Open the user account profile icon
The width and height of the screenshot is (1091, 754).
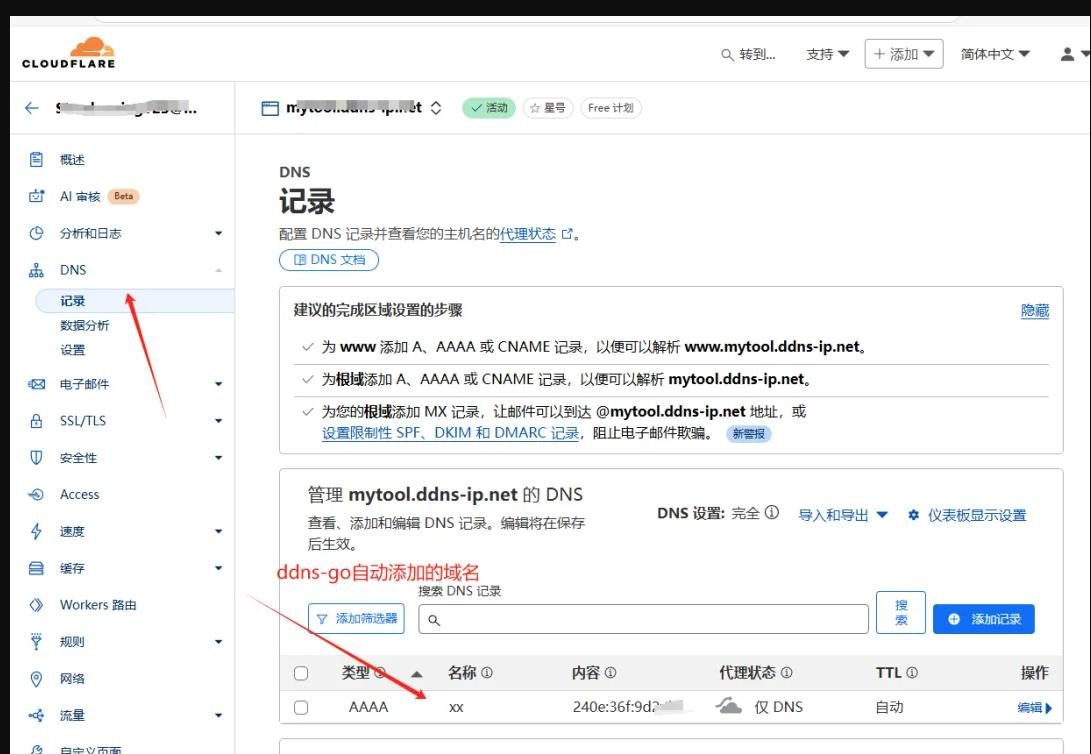1067,54
